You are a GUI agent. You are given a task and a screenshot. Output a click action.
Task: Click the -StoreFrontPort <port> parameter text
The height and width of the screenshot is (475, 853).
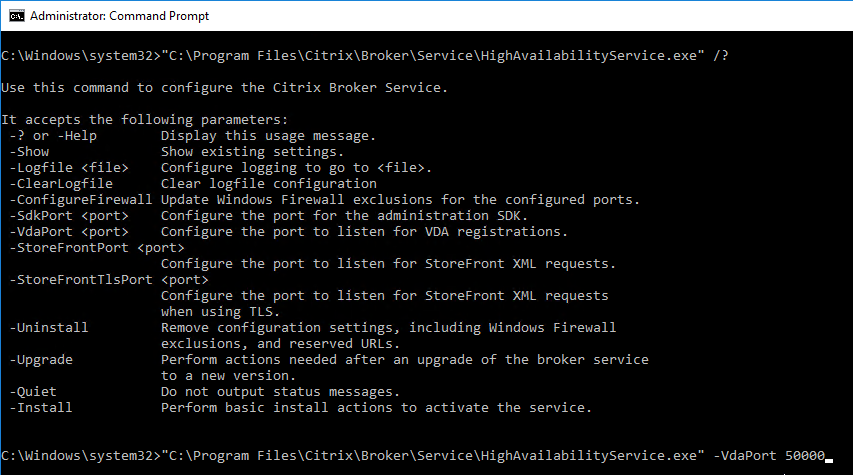tap(97, 248)
